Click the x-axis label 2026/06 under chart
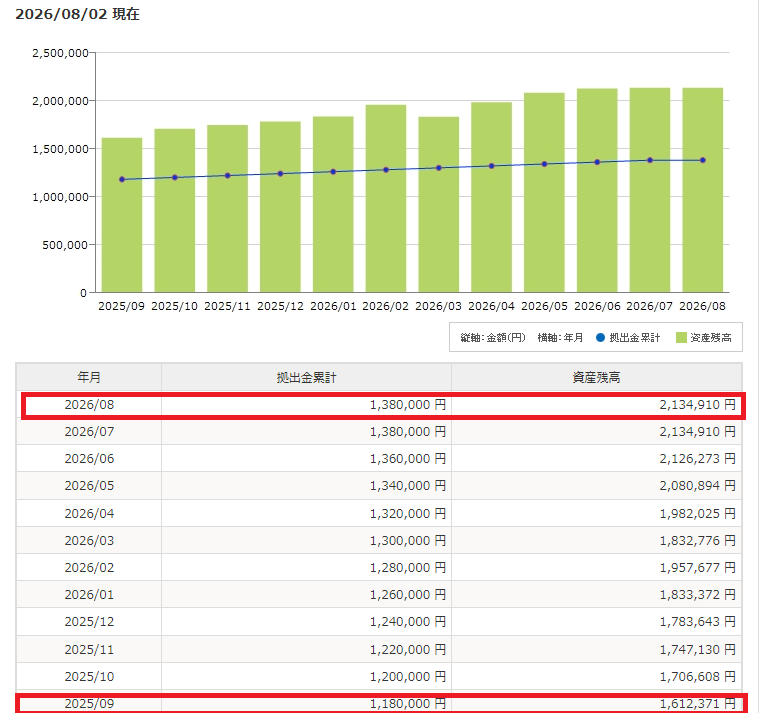The height and width of the screenshot is (713, 759). (x=597, y=306)
